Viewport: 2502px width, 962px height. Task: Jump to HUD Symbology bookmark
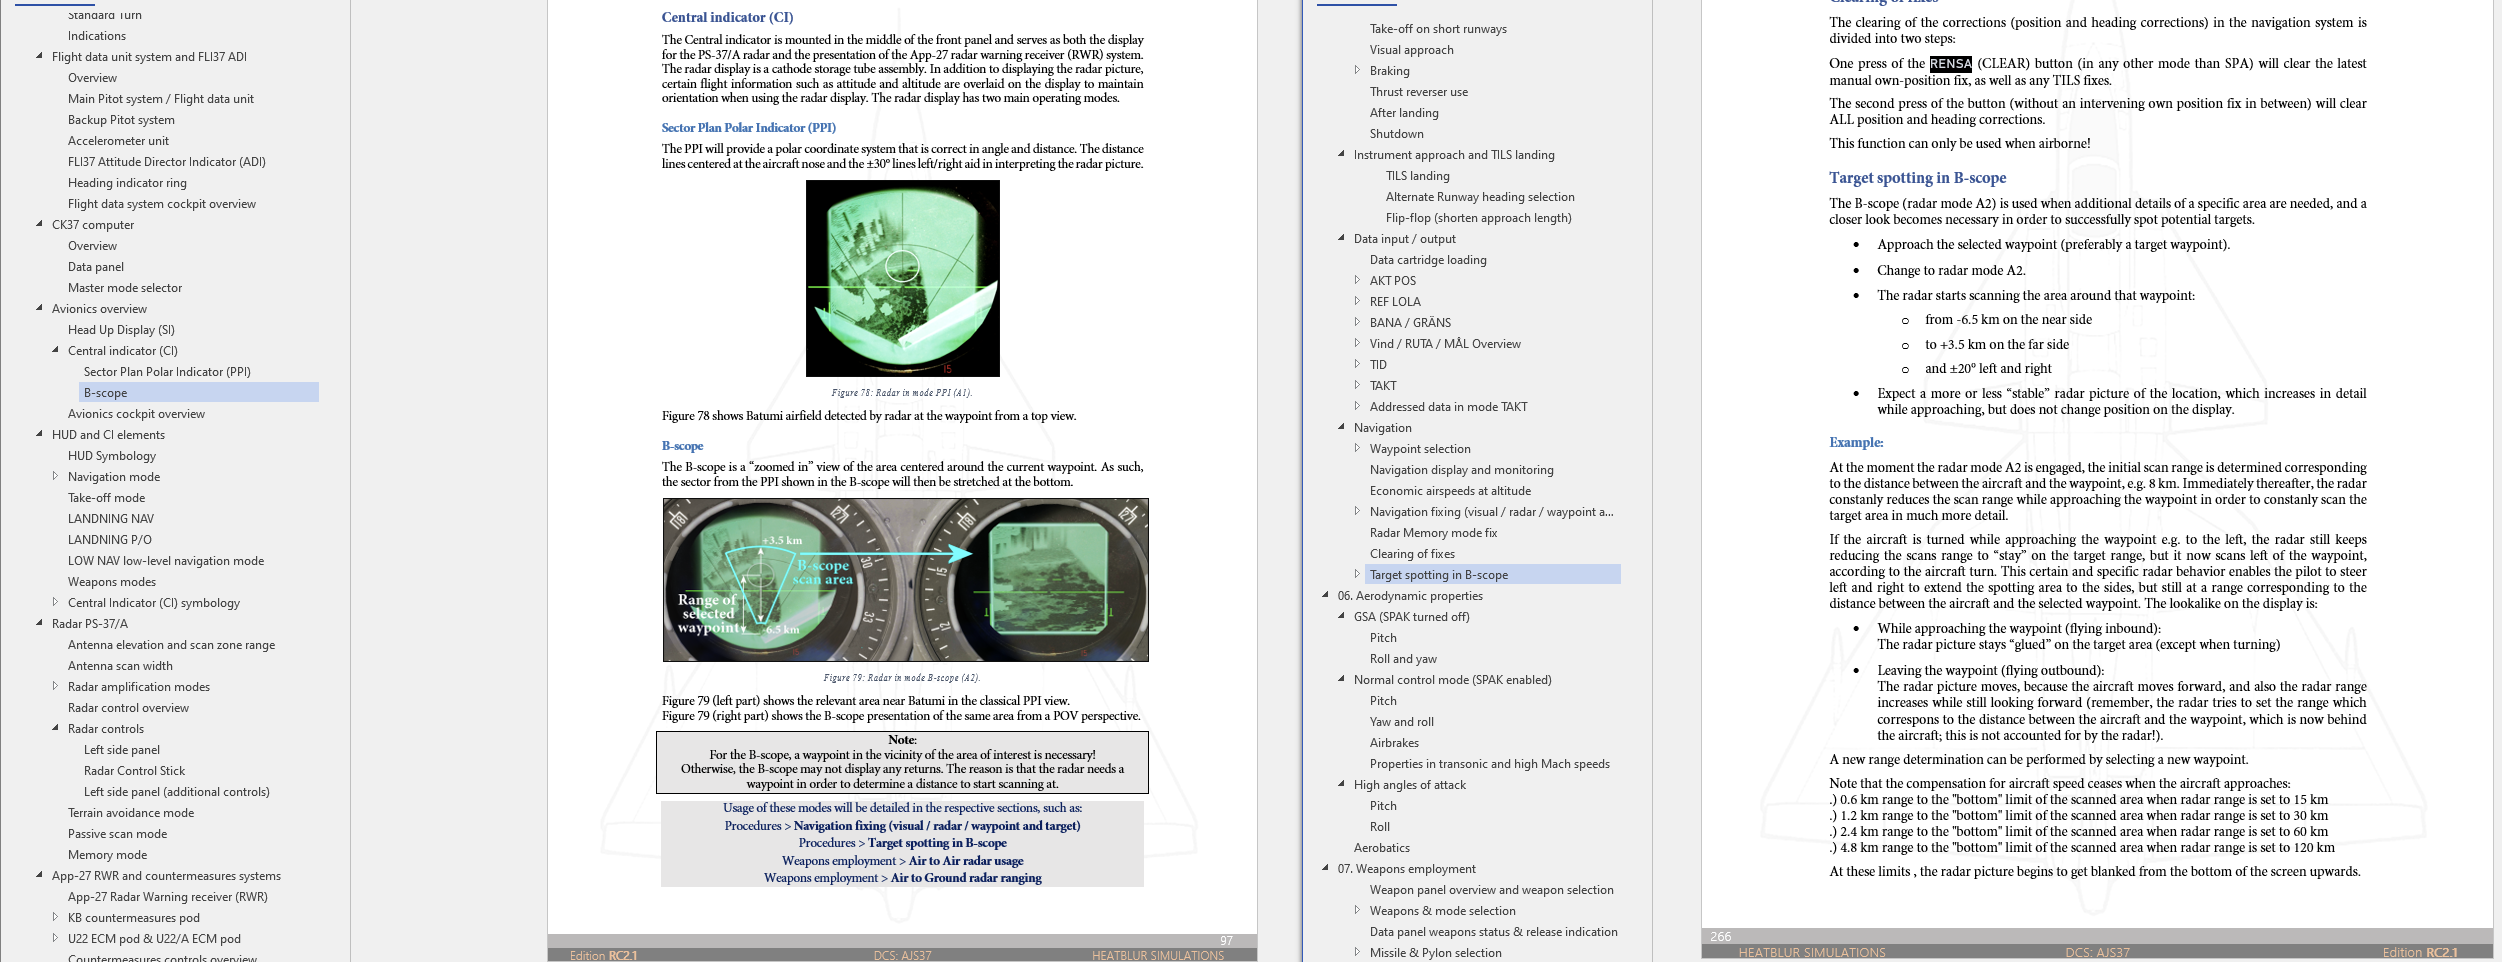tap(112, 456)
